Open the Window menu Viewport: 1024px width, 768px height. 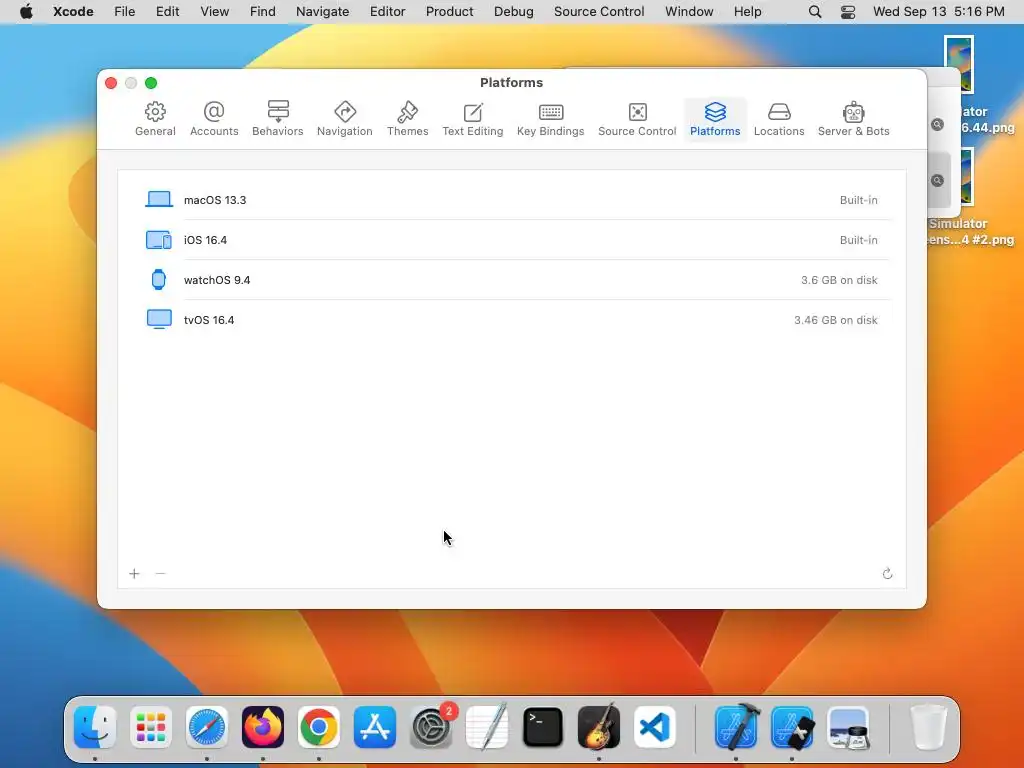[x=689, y=12]
